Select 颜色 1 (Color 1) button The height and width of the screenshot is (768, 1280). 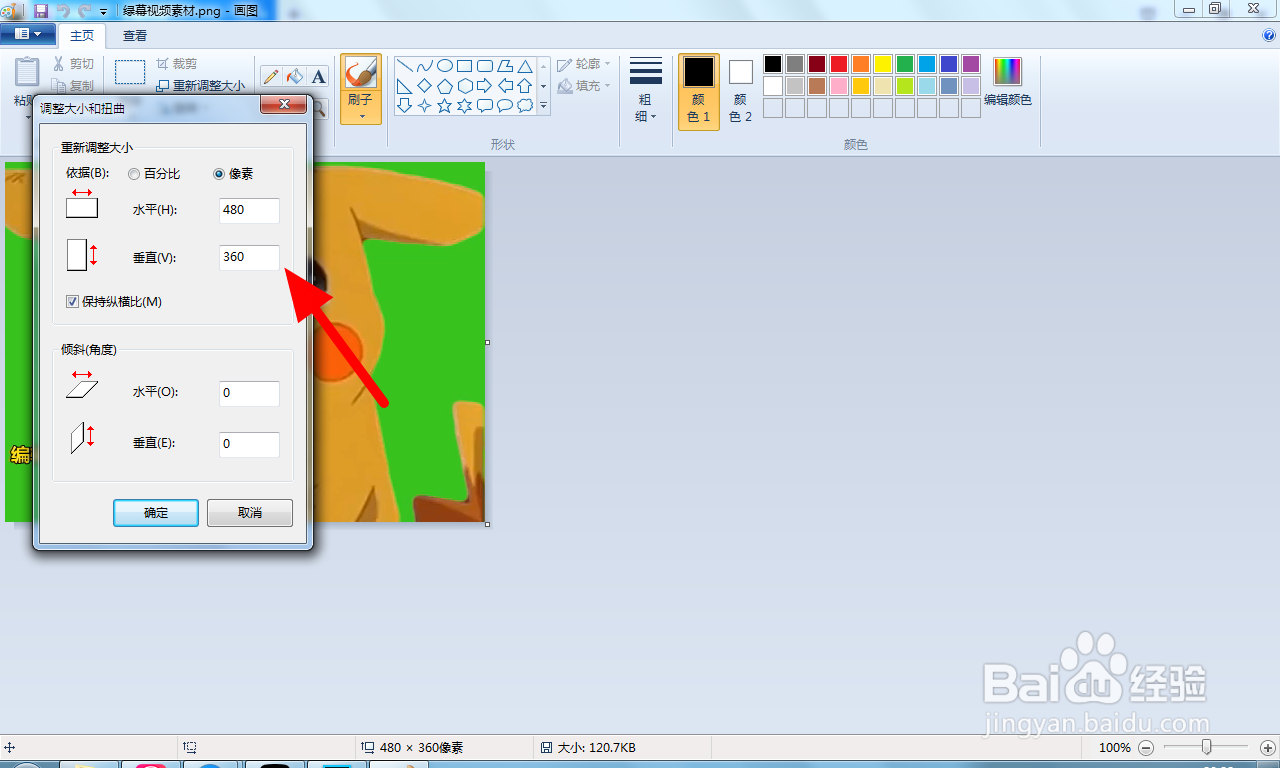click(699, 92)
